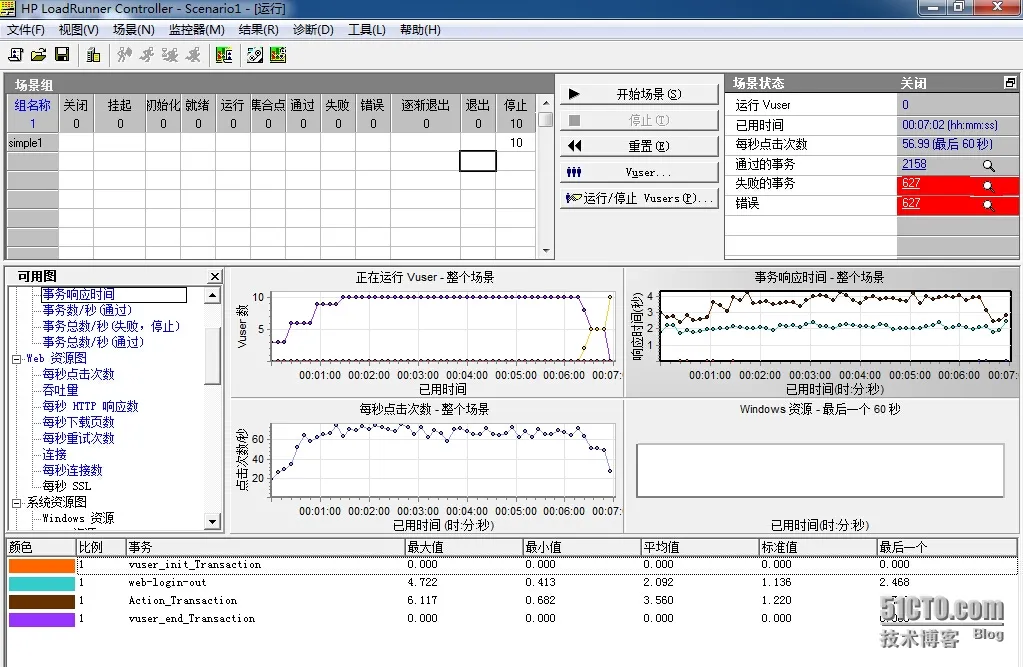Click the 开始场景(S) start scenario button
1023x667 pixels.
pyautogui.click(x=639, y=94)
